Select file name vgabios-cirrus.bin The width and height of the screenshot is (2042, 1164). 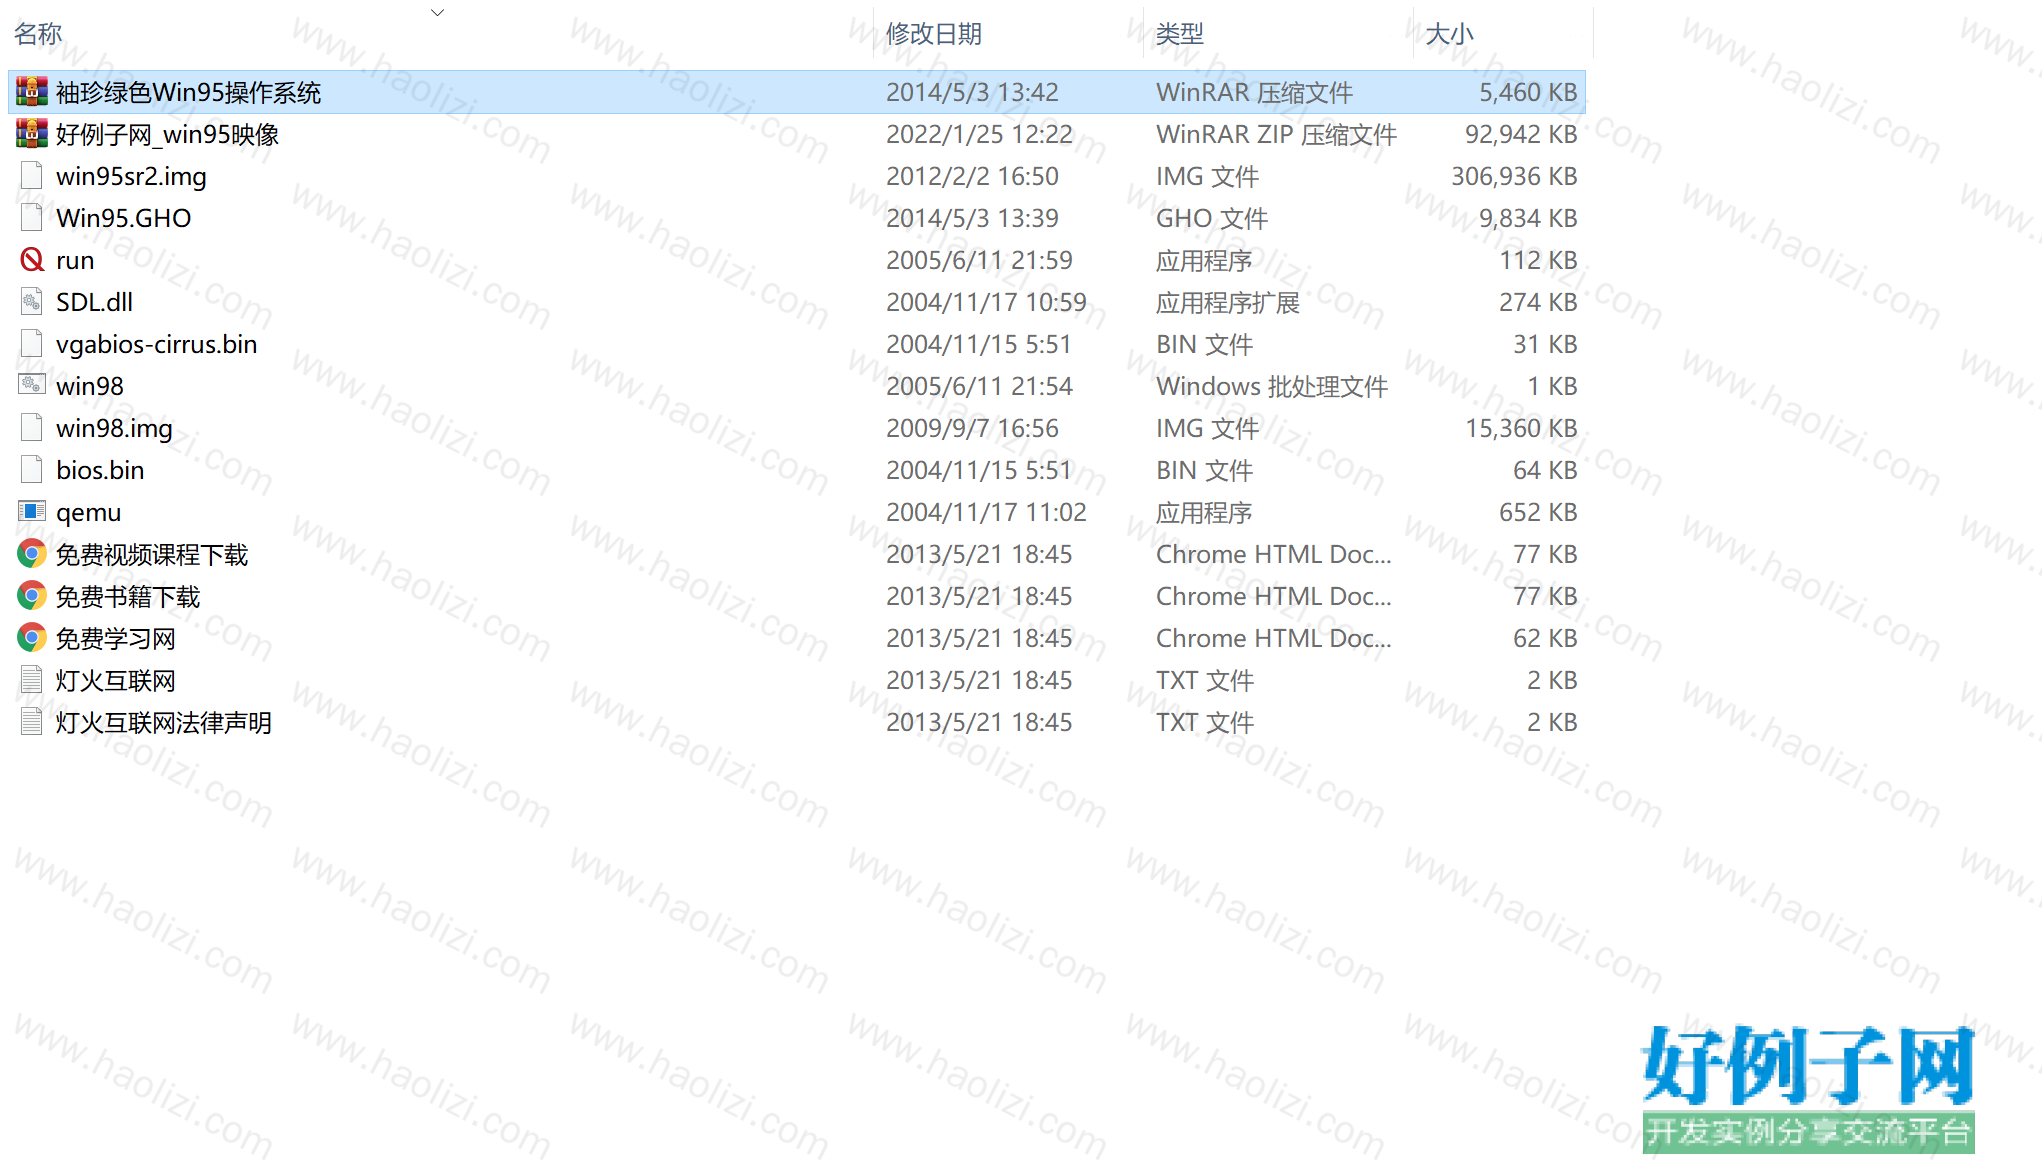156,345
